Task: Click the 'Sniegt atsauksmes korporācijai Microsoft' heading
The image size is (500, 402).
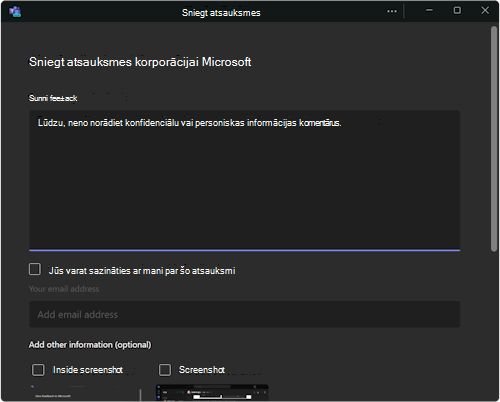Action: (x=140, y=62)
